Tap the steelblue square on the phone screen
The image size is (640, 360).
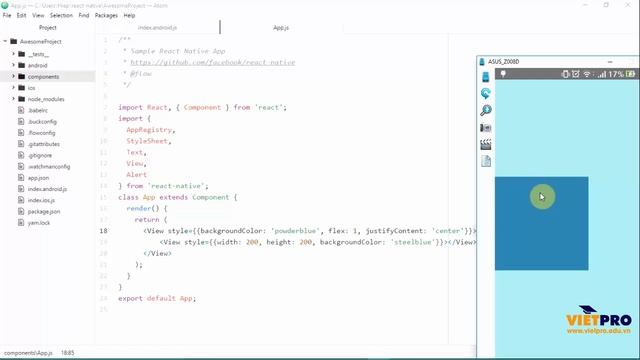coord(542,223)
